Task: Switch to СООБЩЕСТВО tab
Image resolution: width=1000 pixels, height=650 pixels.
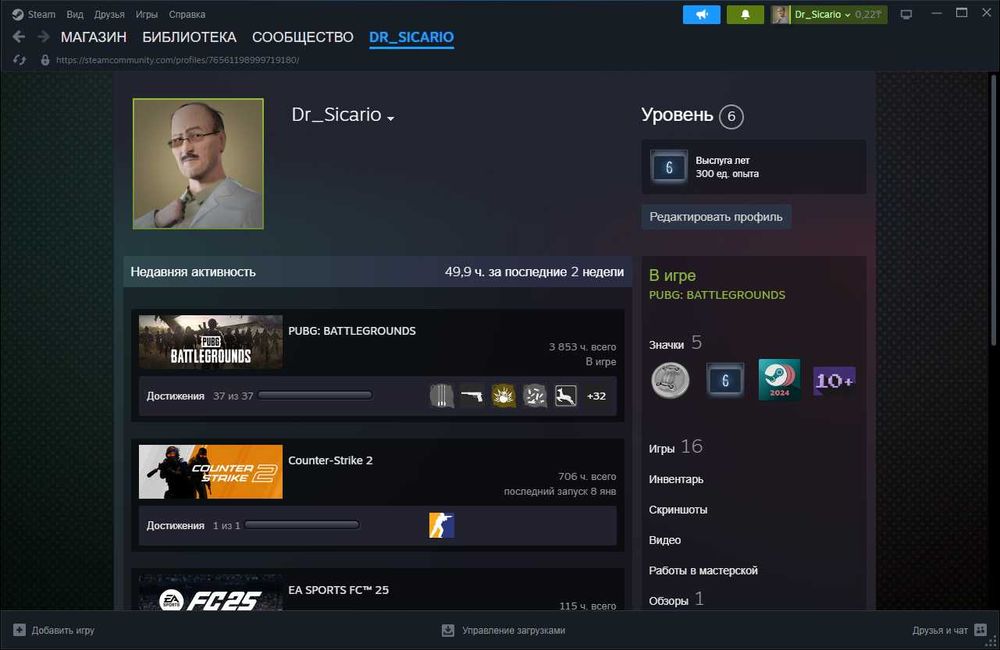Action: [302, 37]
